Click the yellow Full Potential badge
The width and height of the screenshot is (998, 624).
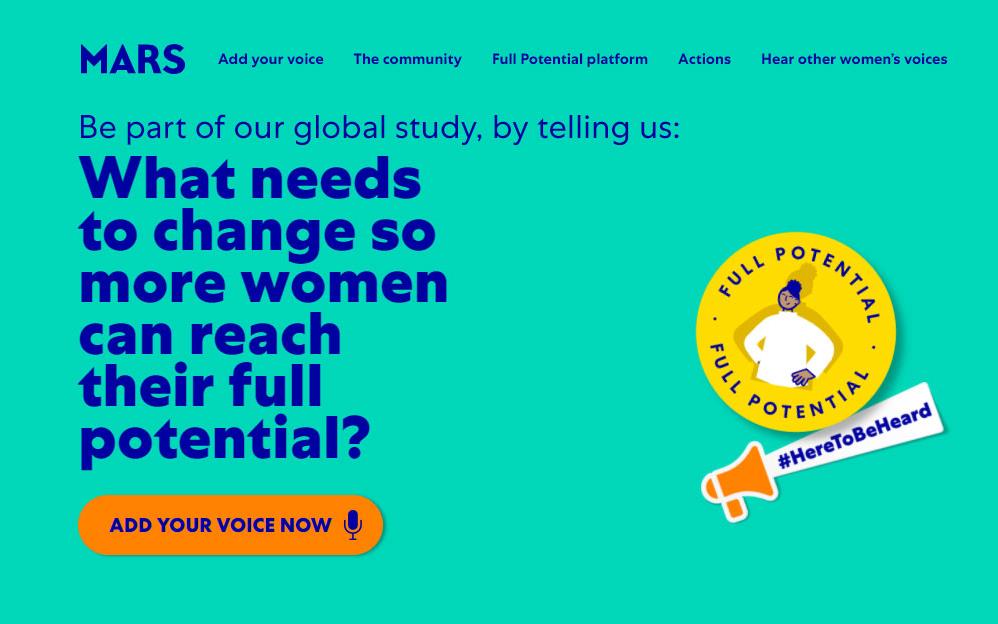coord(796,332)
